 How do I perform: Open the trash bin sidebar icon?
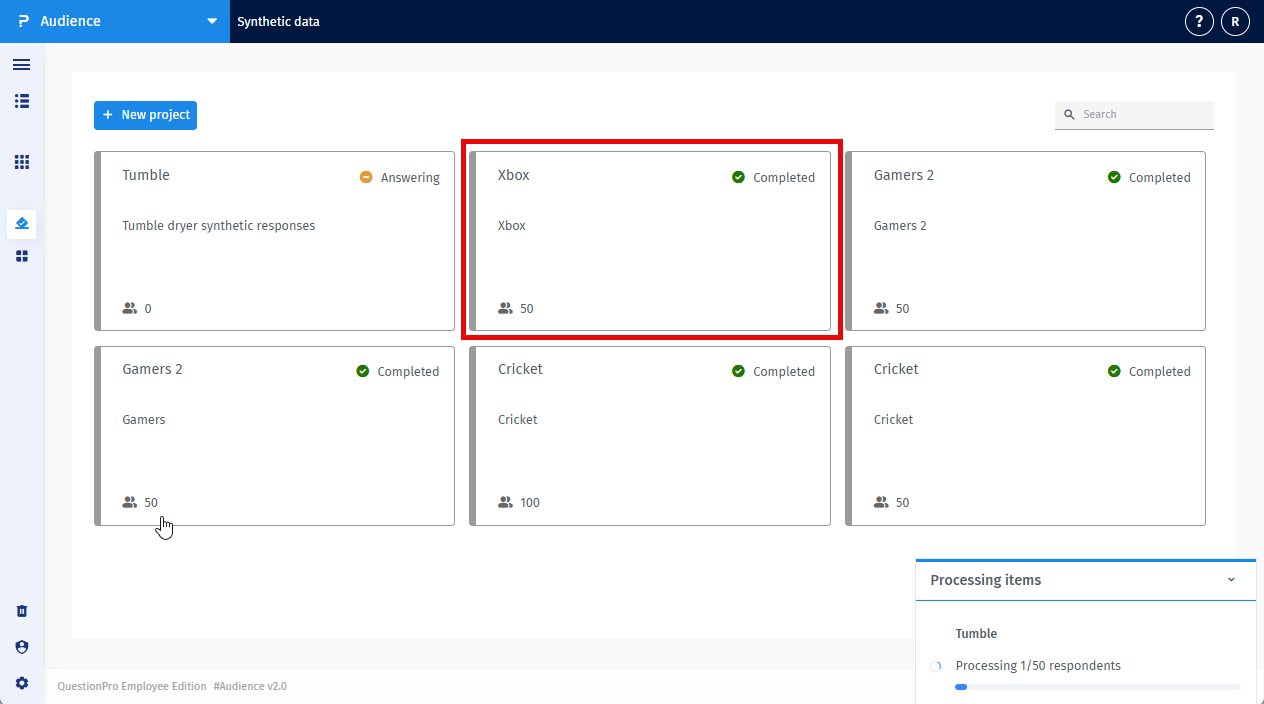[x=21, y=611]
